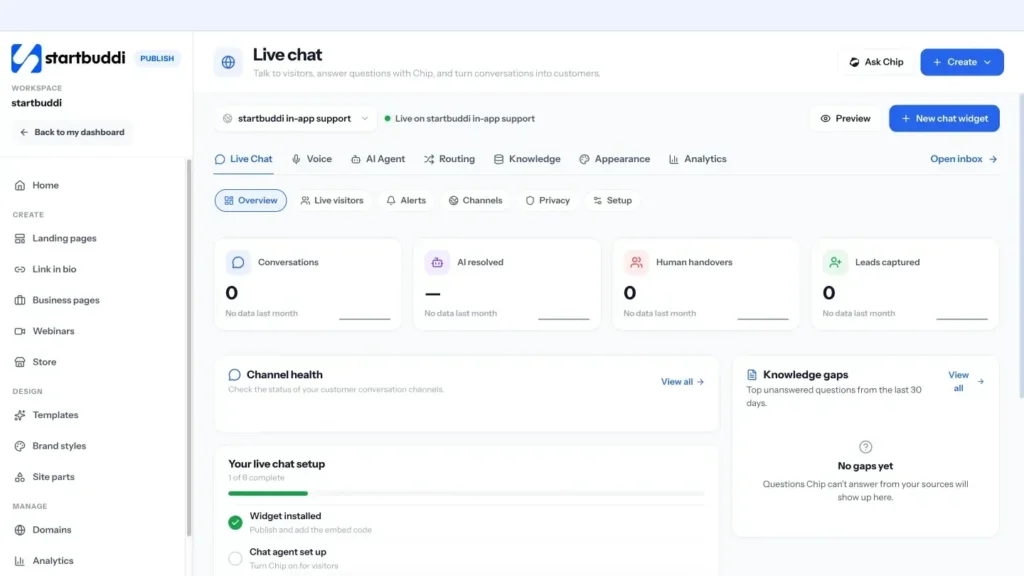Image resolution: width=1024 pixels, height=576 pixels.
Task: Click the Templates sparkle icon
Action: click(x=20, y=415)
